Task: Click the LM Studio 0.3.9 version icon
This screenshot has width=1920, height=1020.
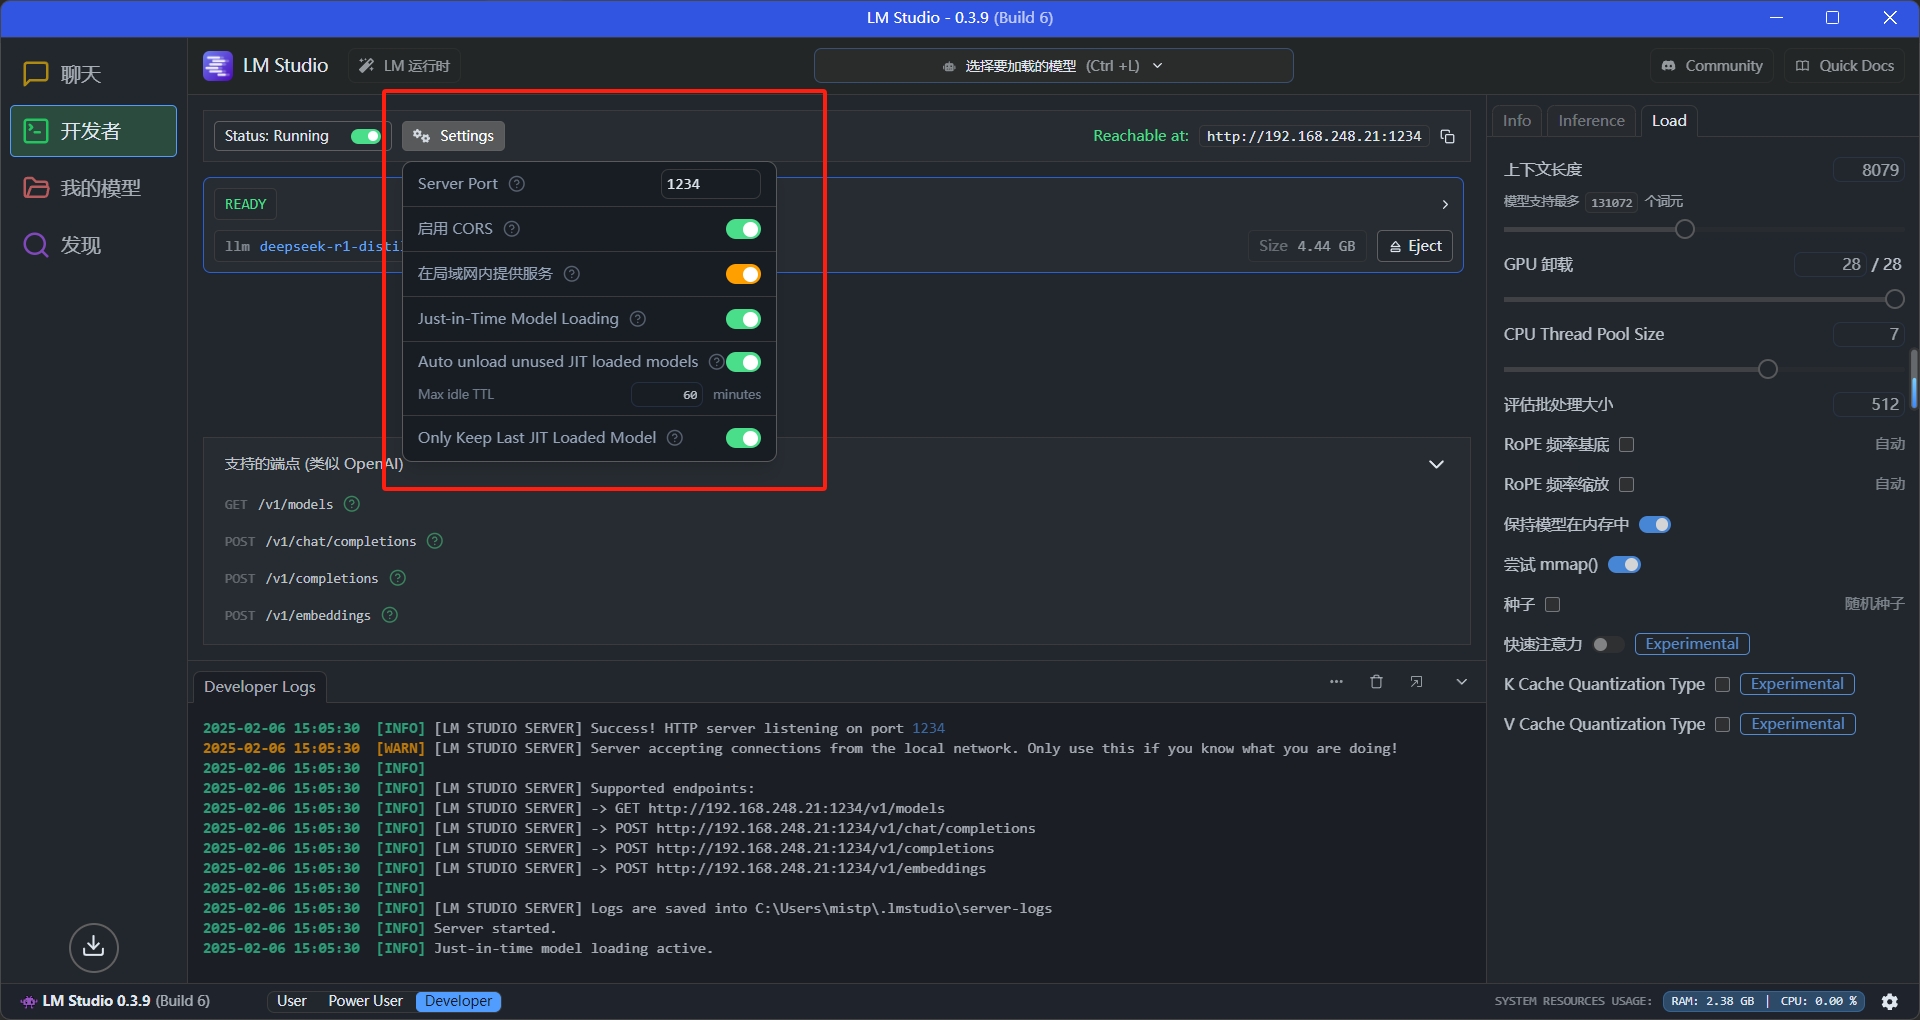Action: pos(29,1001)
